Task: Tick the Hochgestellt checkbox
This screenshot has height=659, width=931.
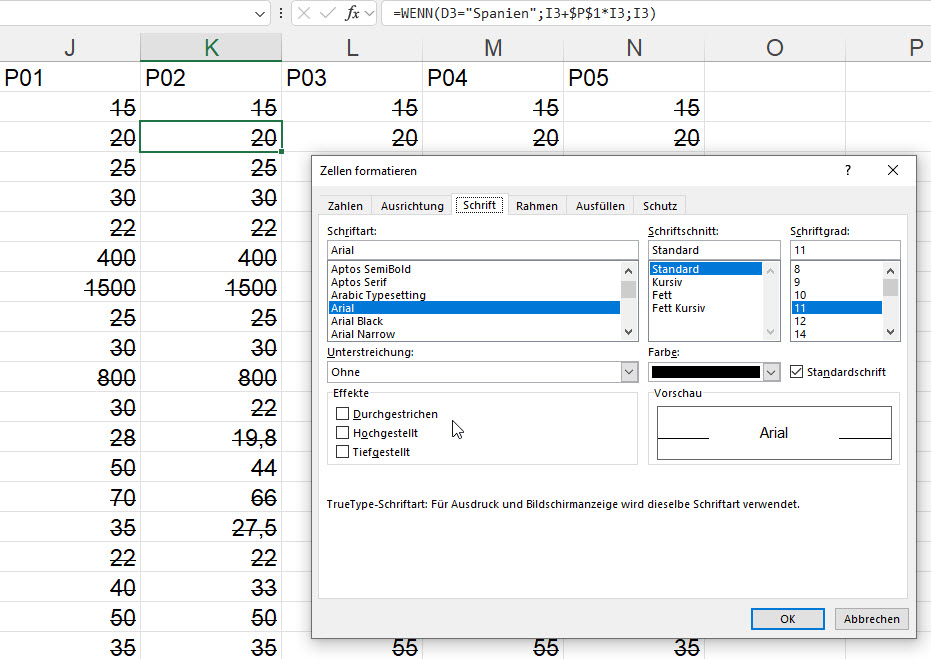Action: coord(343,433)
